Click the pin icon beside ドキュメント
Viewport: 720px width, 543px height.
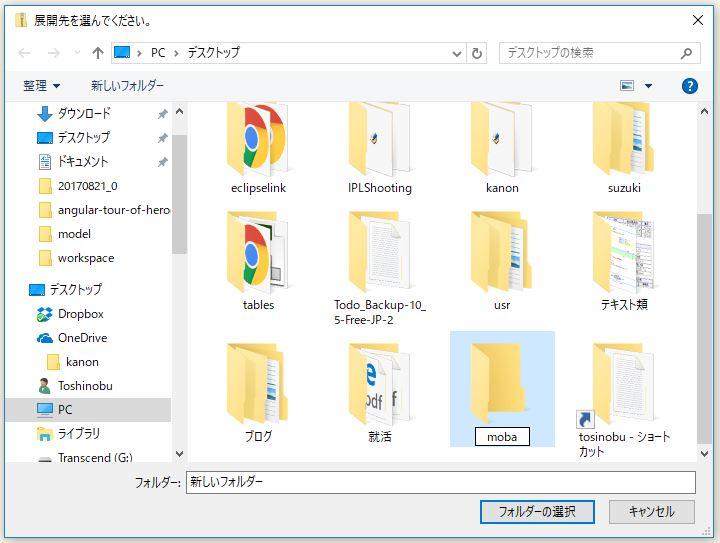click(163, 162)
